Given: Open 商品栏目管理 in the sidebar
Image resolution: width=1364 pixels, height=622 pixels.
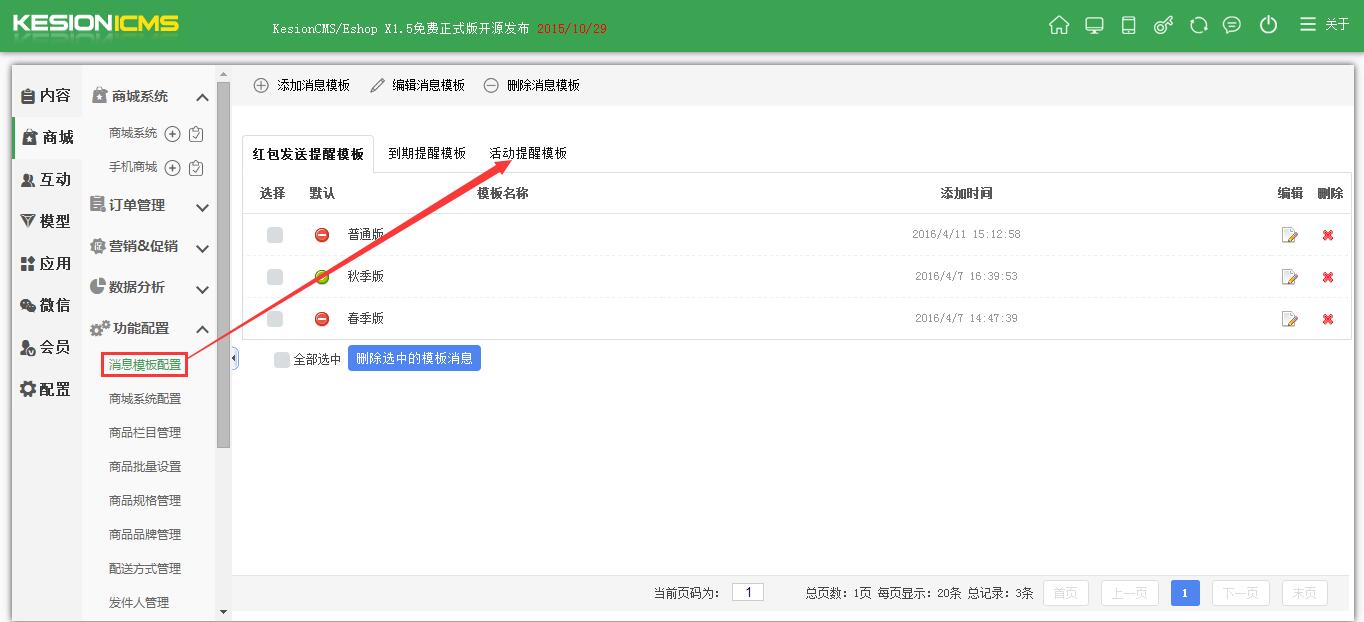Looking at the screenshot, I should pyautogui.click(x=145, y=433).
